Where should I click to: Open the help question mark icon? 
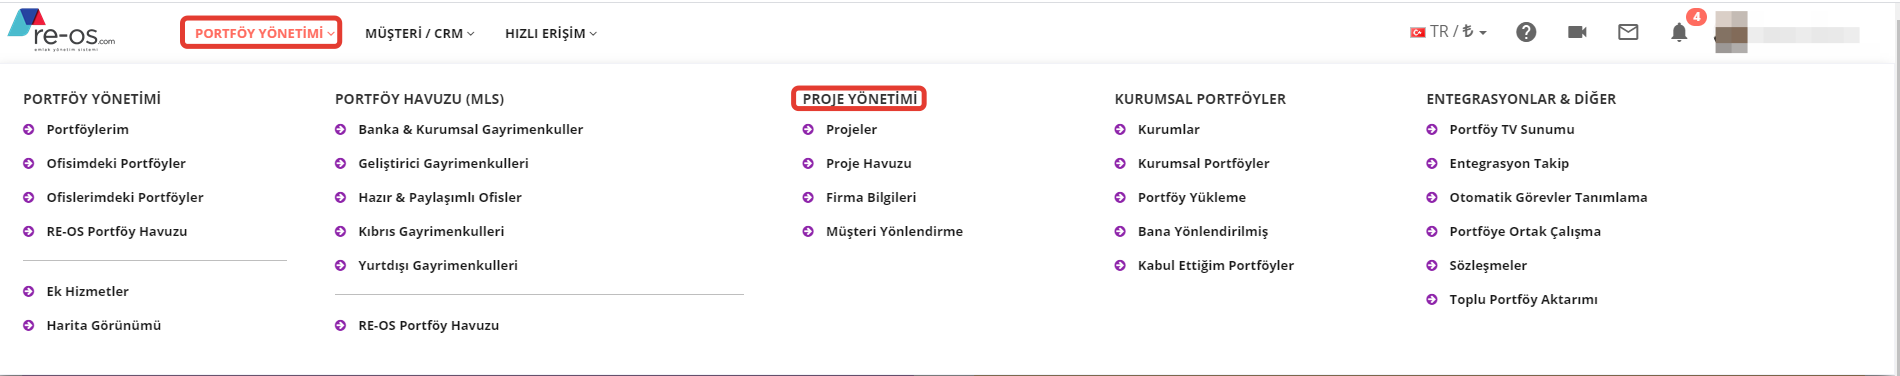pos(1526,32)
